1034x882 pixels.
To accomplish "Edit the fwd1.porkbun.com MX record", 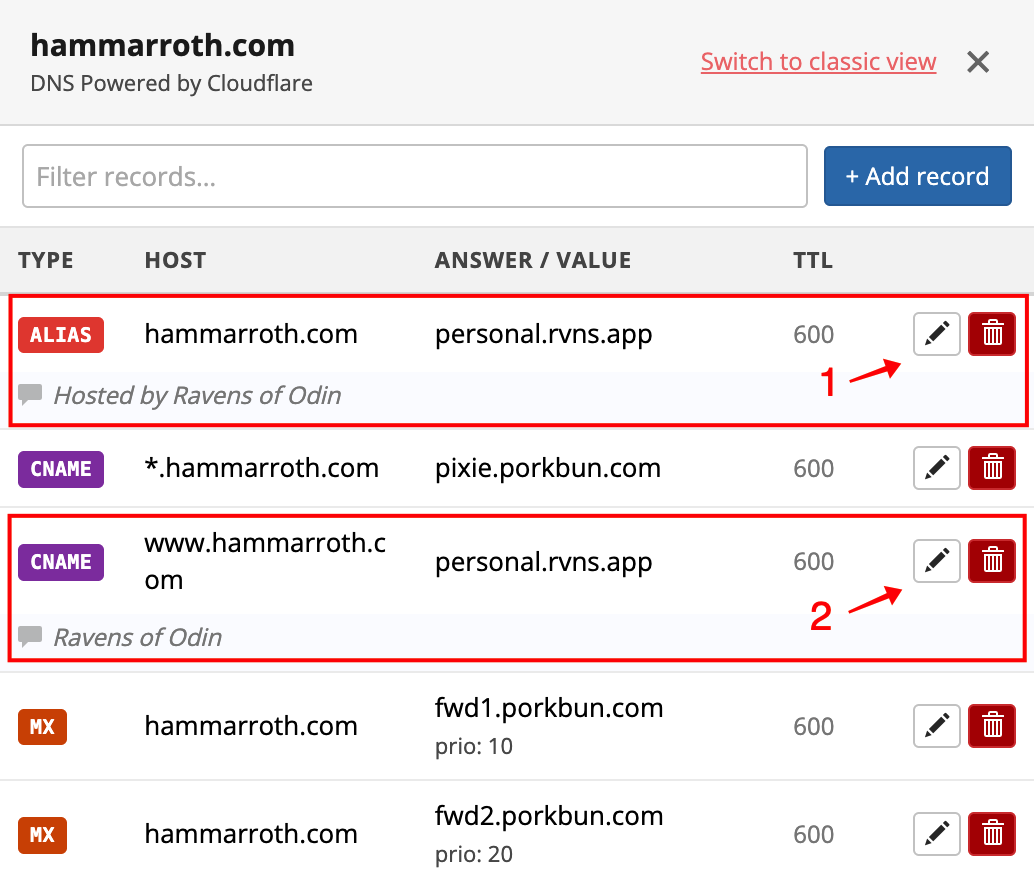I will (x=937, y=726).
